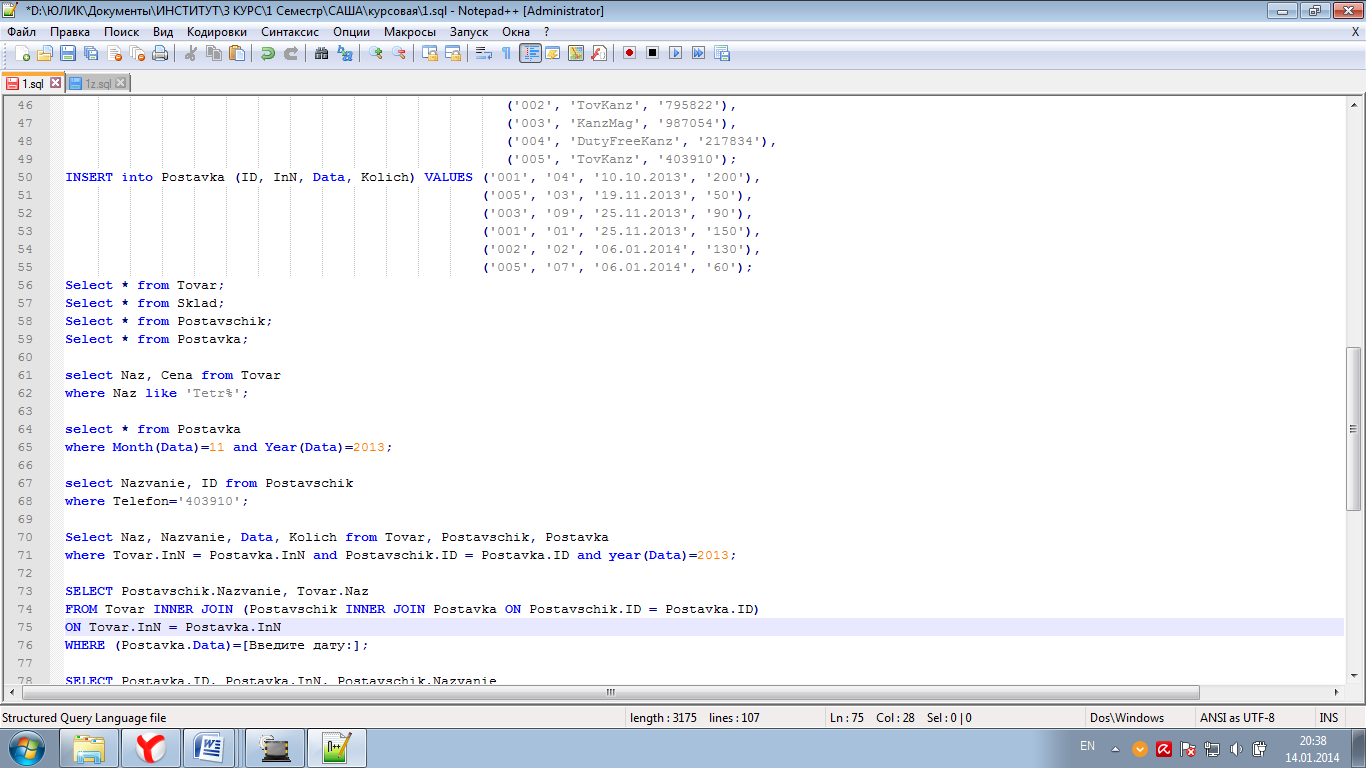The image size is (1366, 768).
Task: Undo the last edit with the green arrow
Action: 267,53
